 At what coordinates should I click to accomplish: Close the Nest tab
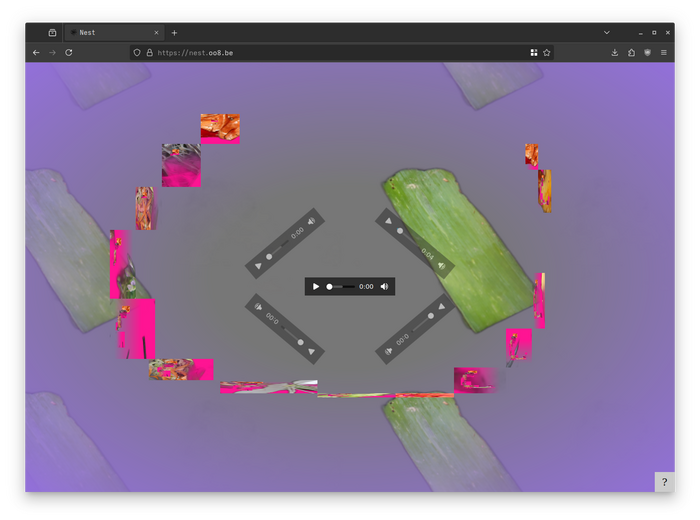(x=156, y=33)
